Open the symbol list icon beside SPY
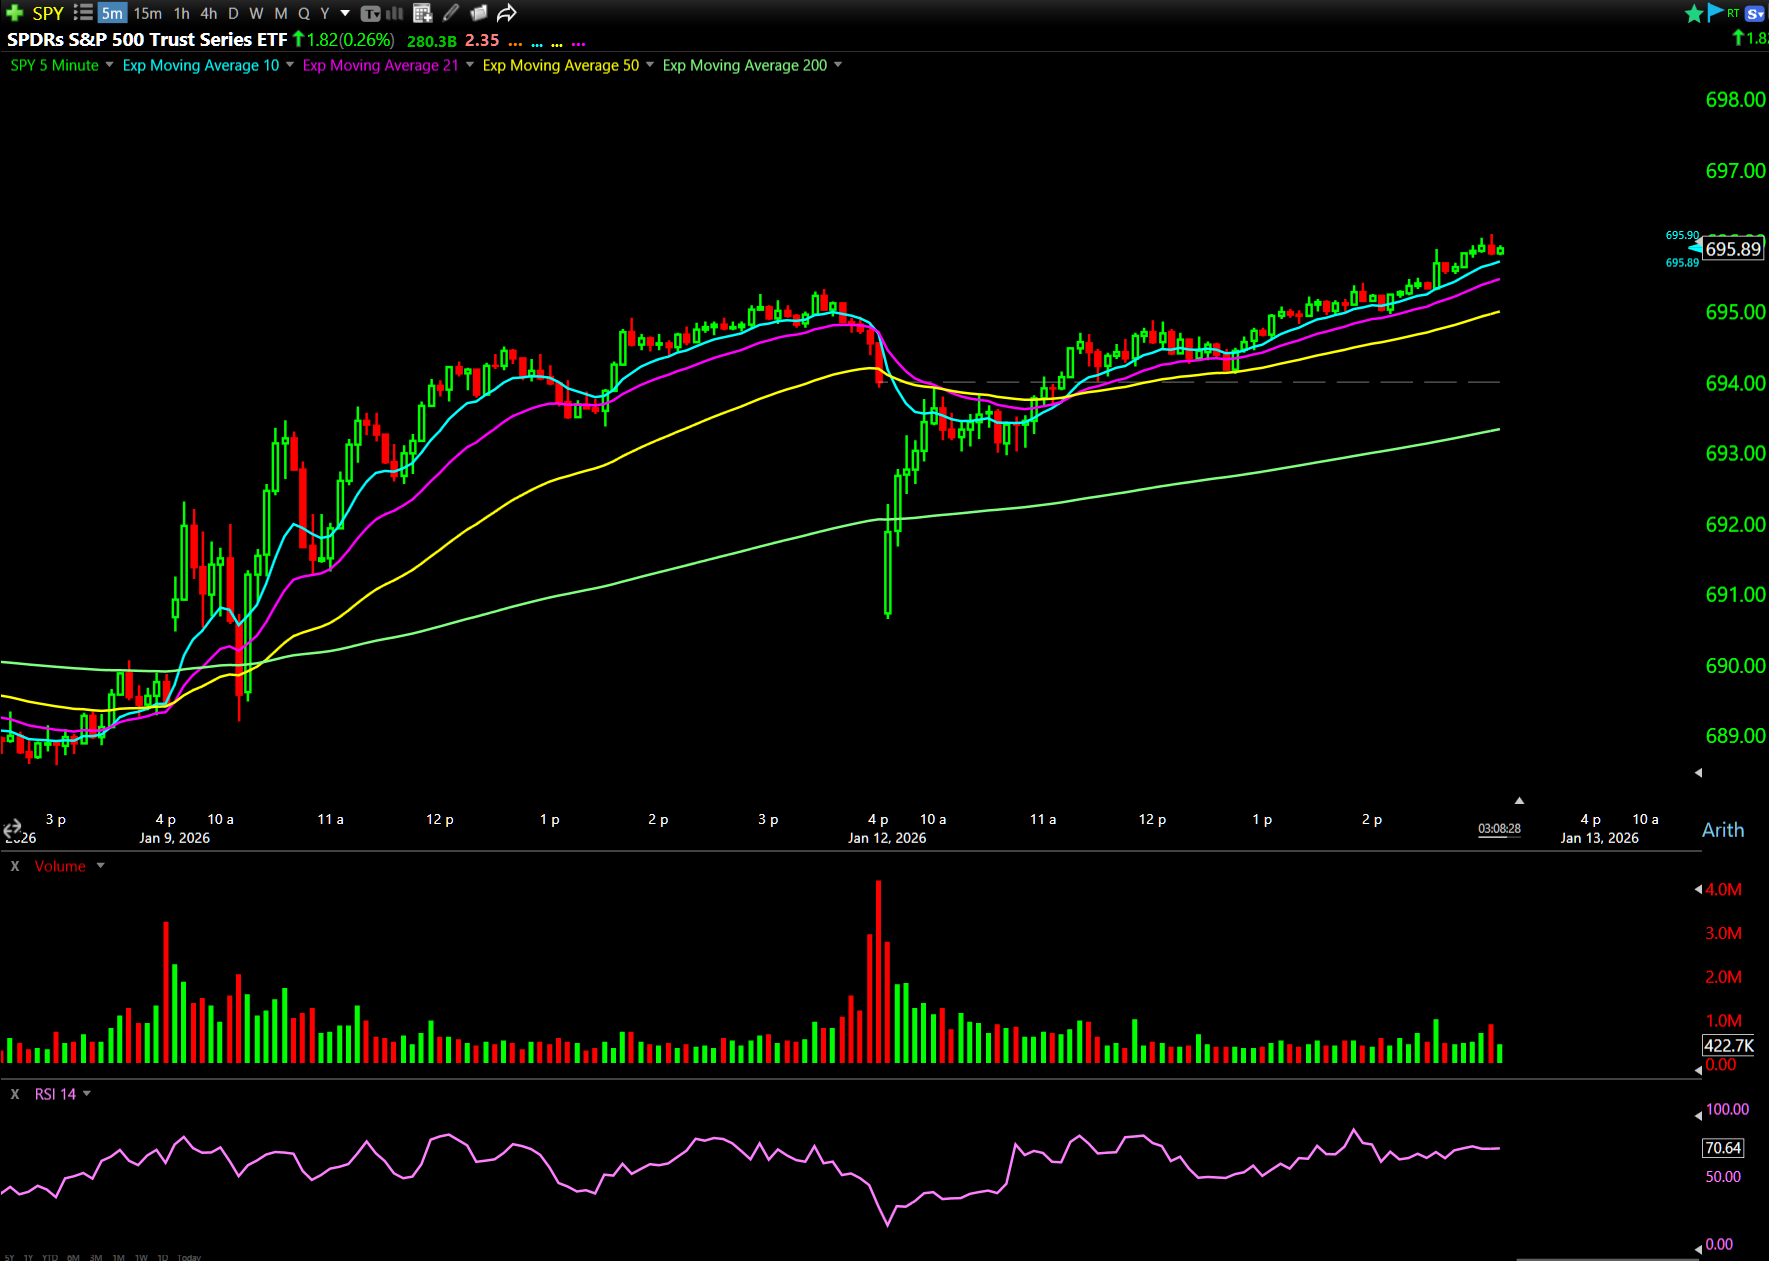 pyautogui.click(x=83, y=13)
